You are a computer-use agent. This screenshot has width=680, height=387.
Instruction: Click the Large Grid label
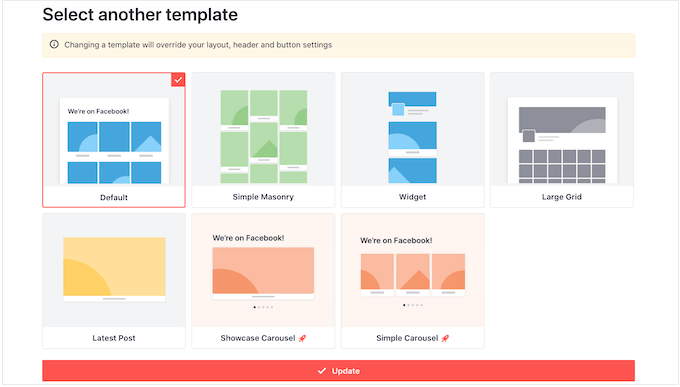click(562, 197)
